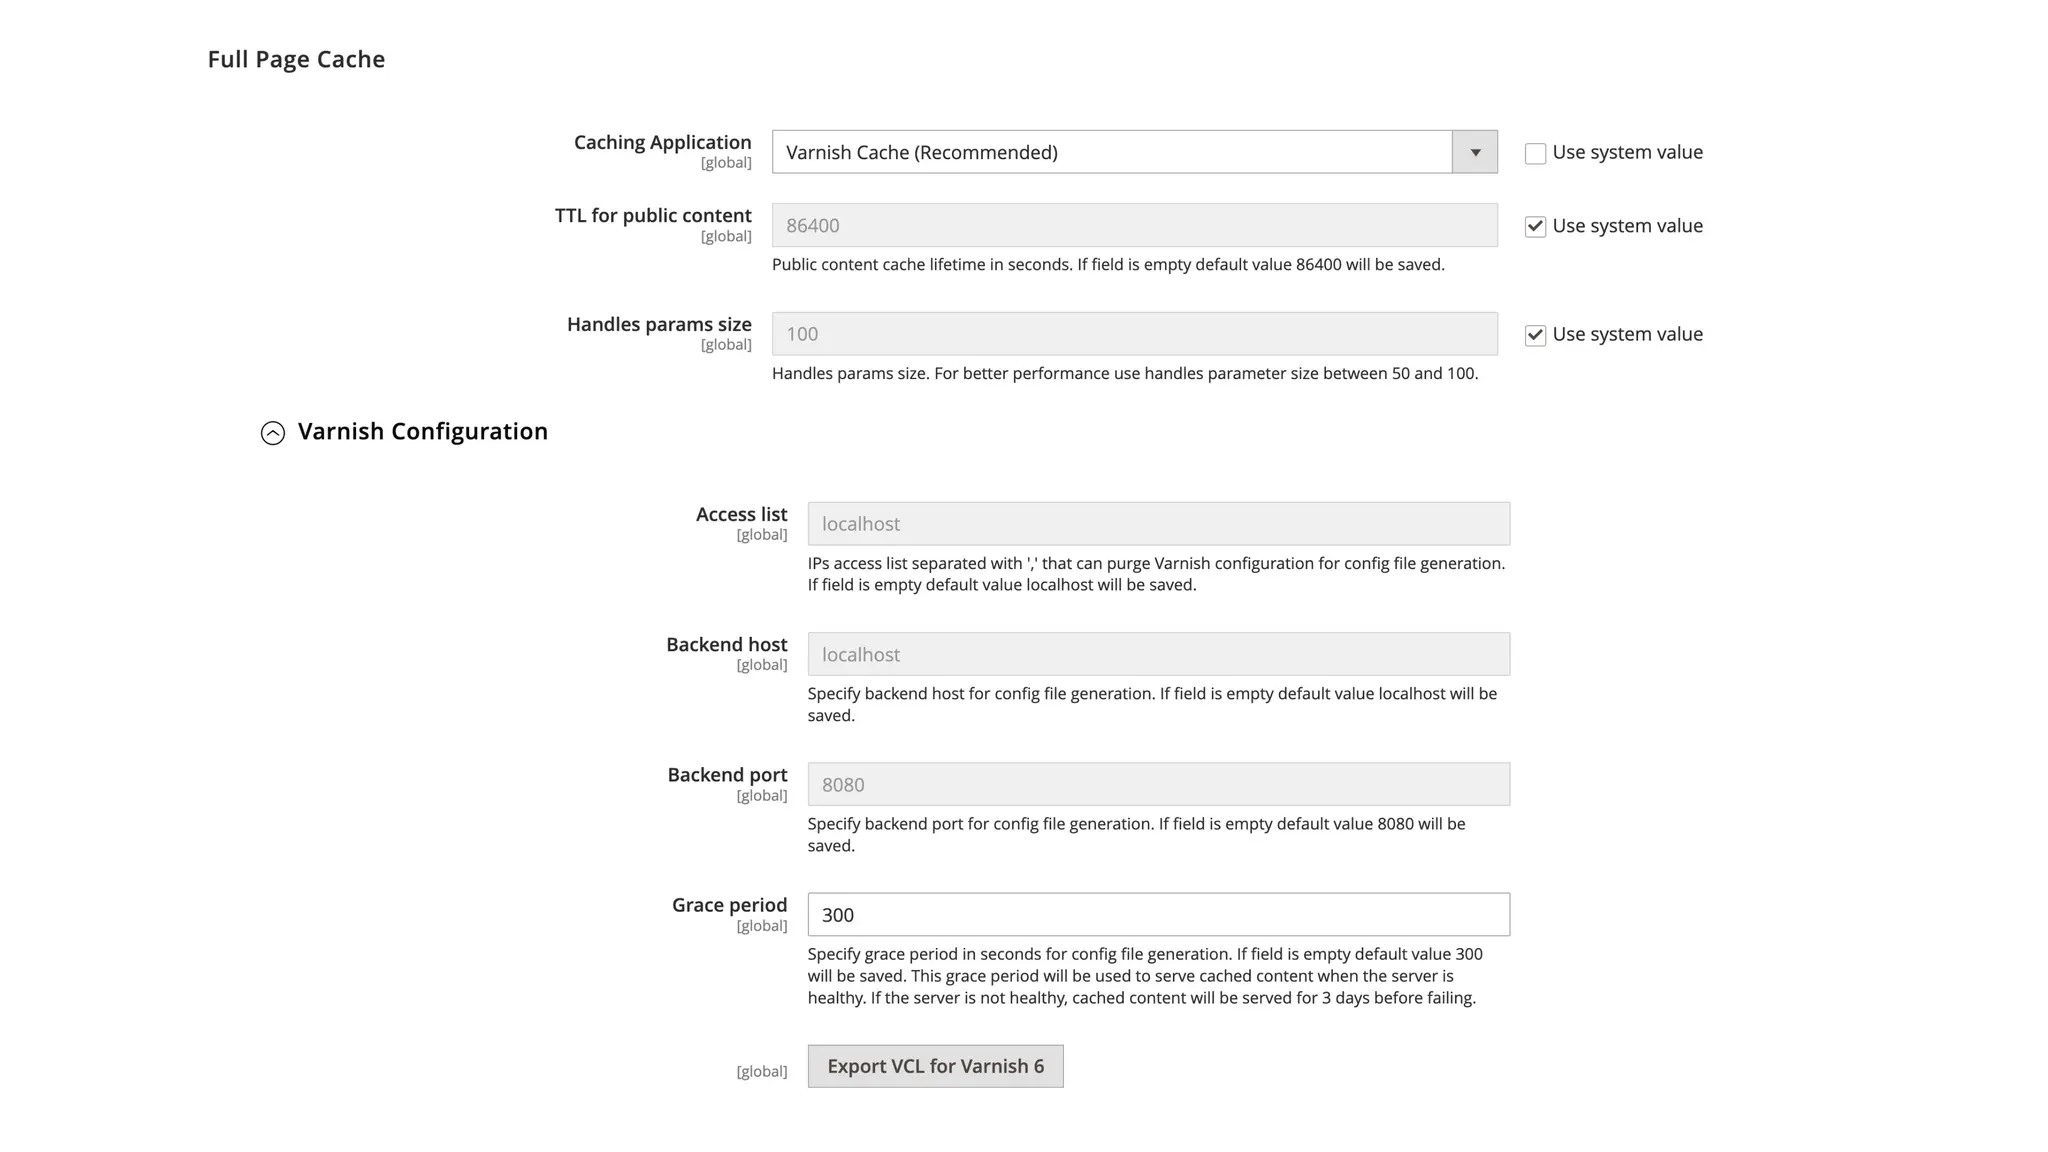Click the Use system value label beside TTL
Screen dimensions: 2048x1152
[x=1627, y=226]
